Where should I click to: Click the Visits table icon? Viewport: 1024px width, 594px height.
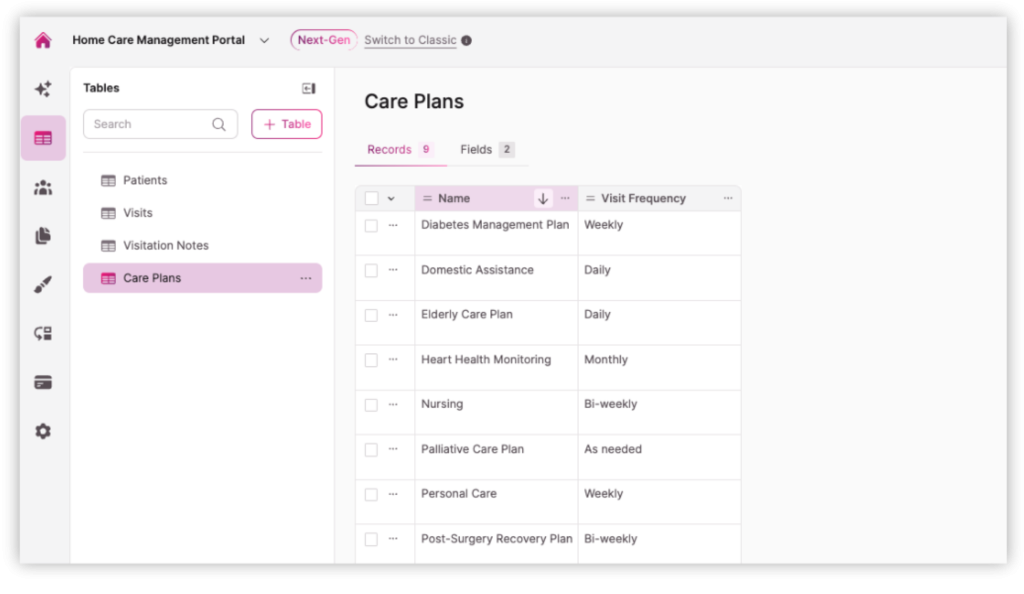point(108,213)
